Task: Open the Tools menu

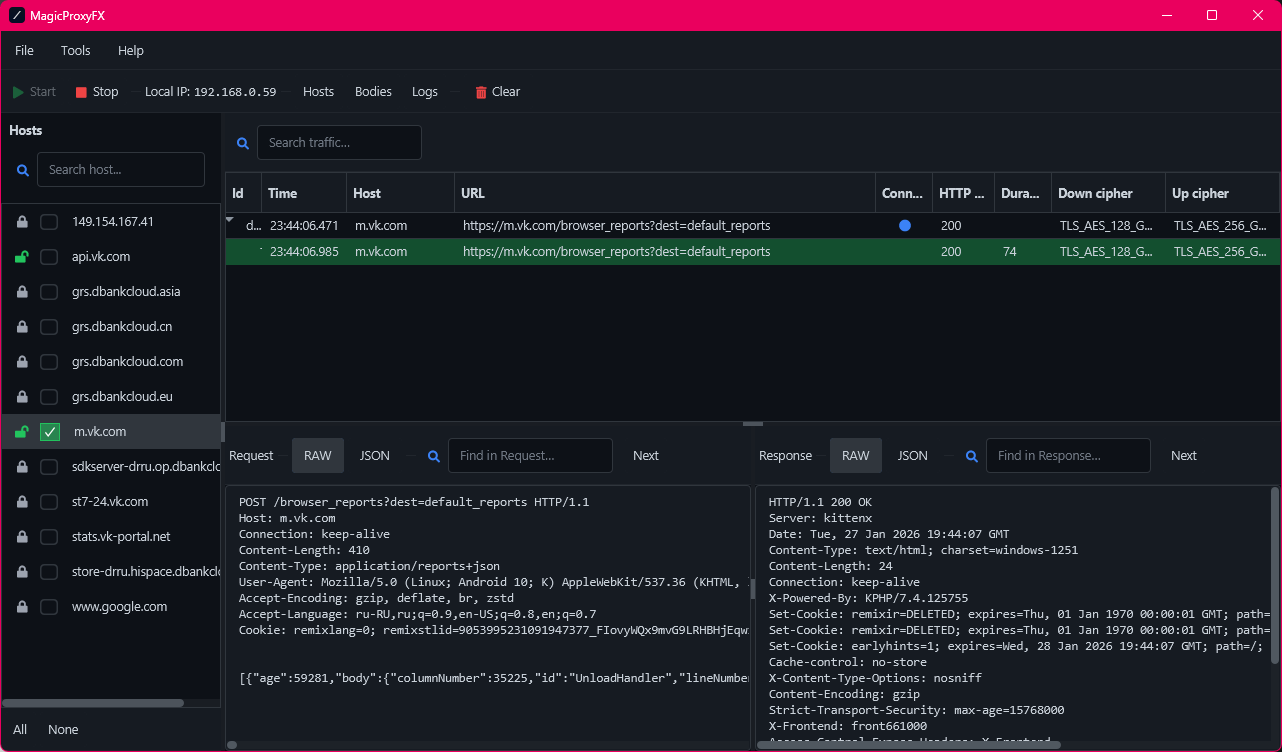Action: click(x=75, y=51)
